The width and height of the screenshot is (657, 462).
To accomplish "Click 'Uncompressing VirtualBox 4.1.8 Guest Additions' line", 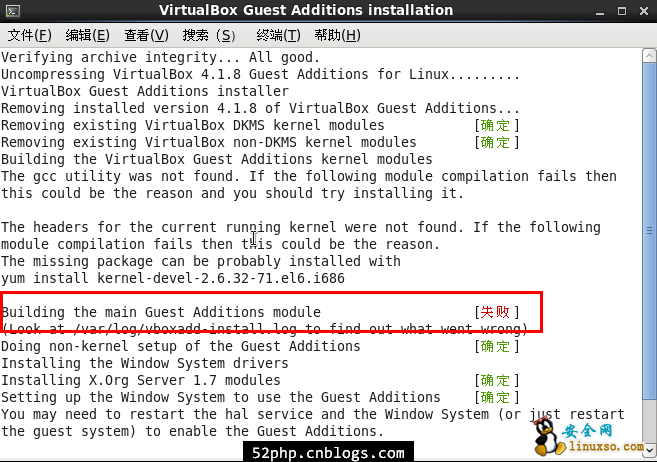I will (260, 75).
